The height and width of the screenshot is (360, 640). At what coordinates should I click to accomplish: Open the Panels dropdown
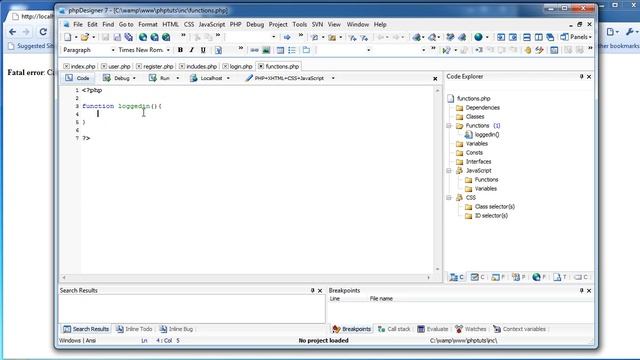click(576, 37)
